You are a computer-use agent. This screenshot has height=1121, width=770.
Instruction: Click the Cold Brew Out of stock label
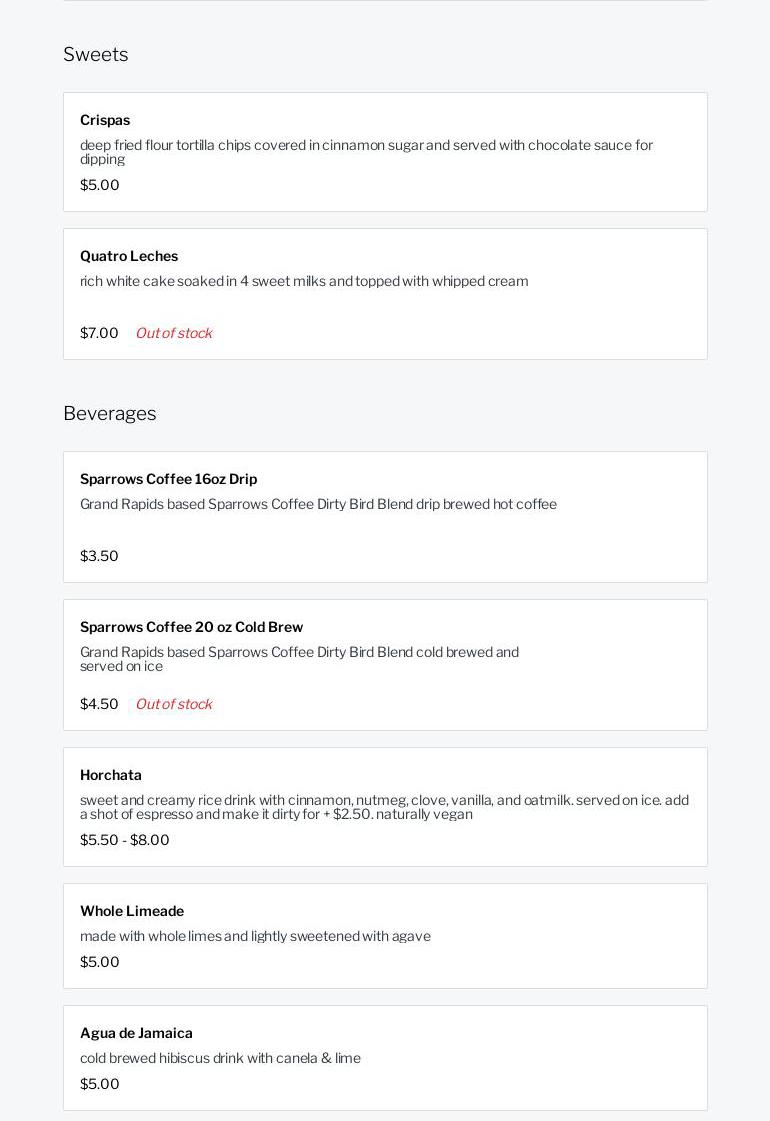coord(174,704)
